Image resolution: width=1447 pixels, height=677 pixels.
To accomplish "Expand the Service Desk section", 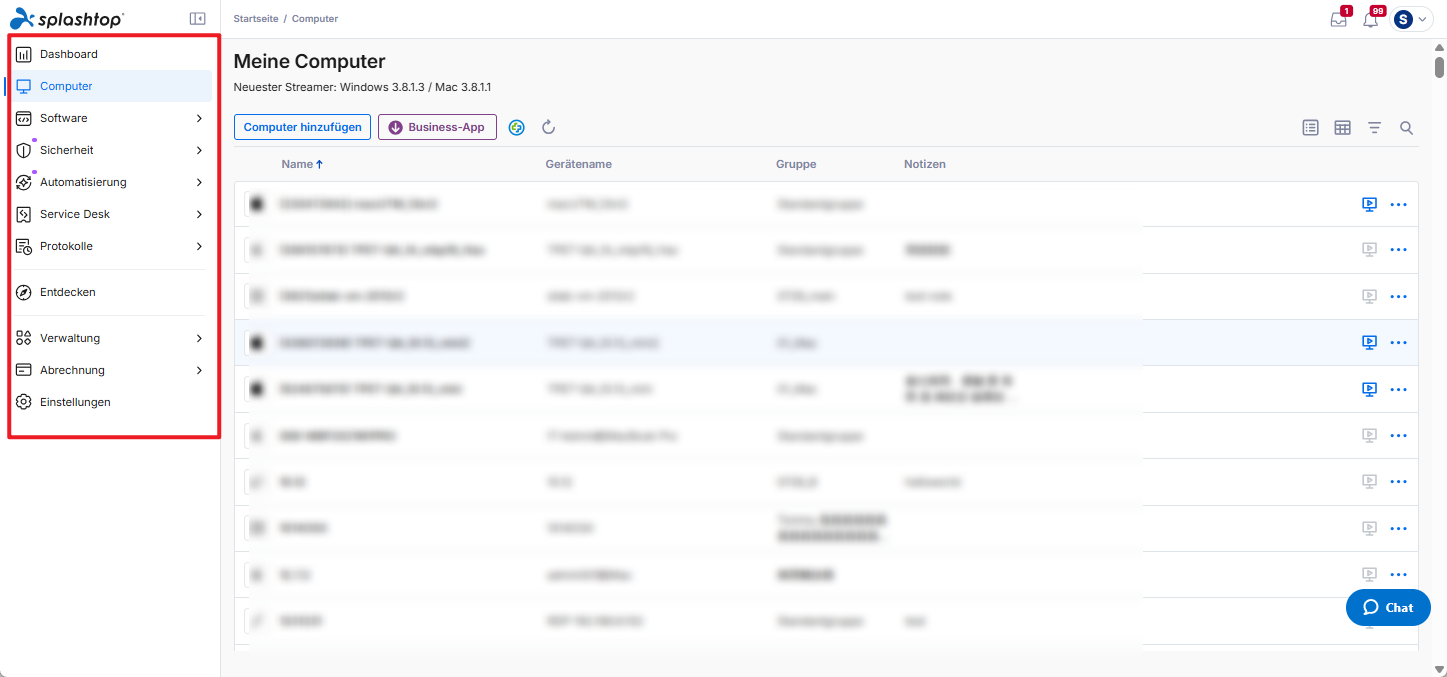I will click(110, 214).
